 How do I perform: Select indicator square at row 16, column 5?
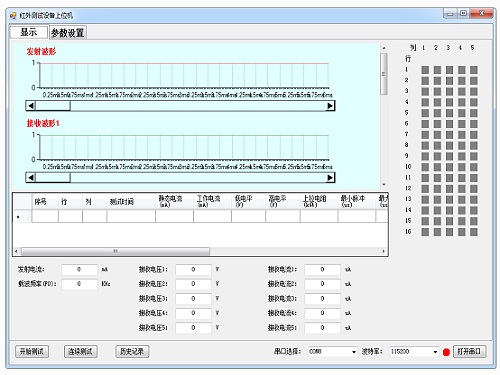[x=474, y=232]
